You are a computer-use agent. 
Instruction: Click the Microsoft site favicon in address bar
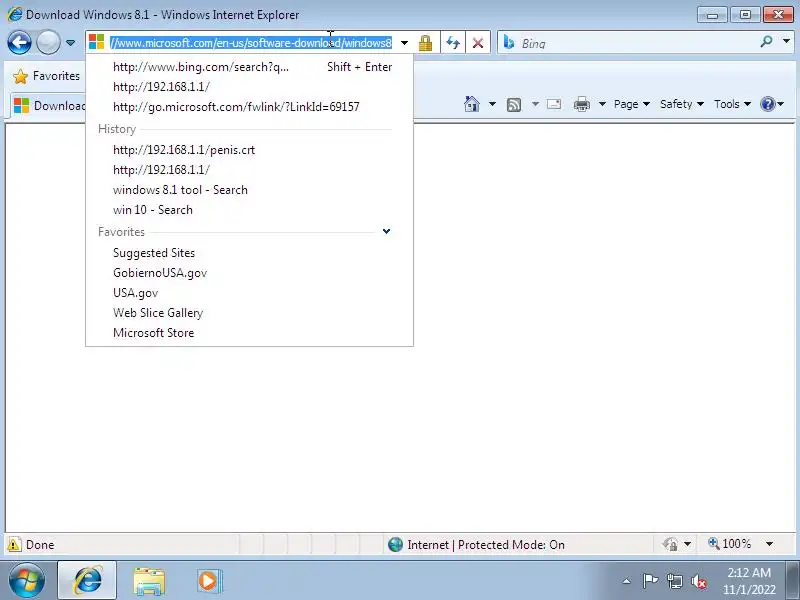tap(96, 42)
